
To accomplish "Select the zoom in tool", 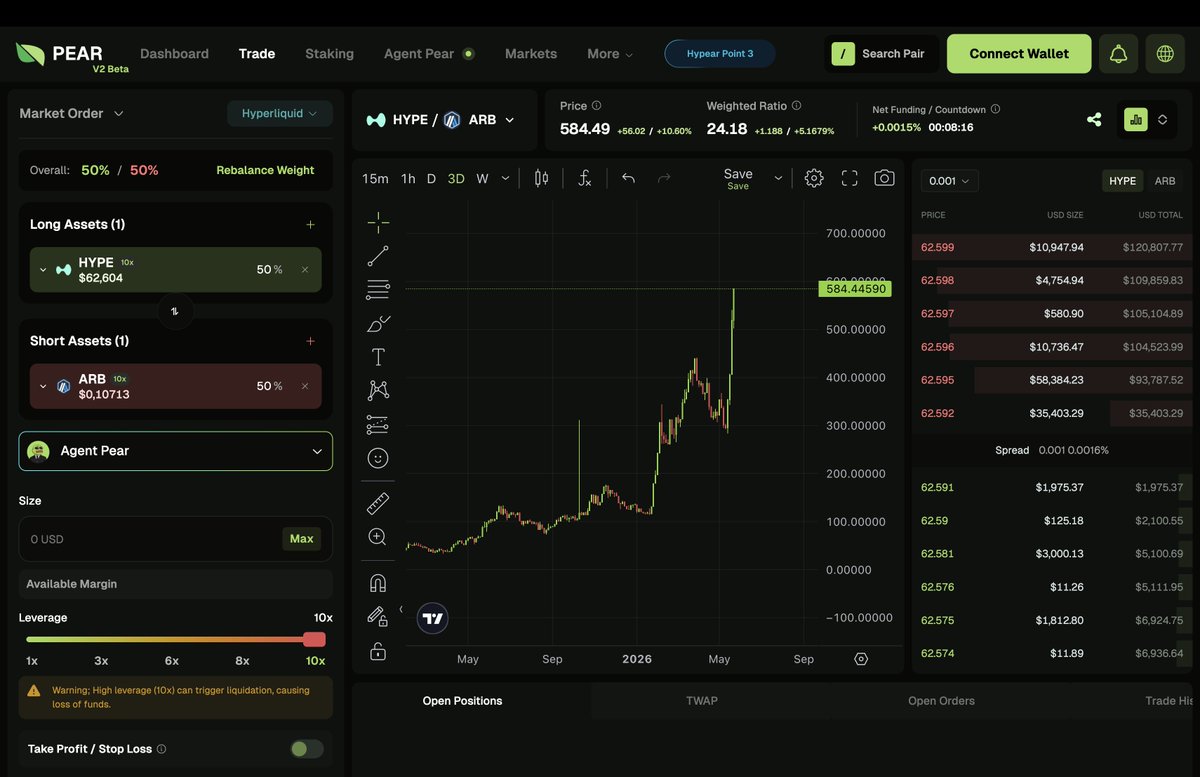I will (x=378, y=537).
